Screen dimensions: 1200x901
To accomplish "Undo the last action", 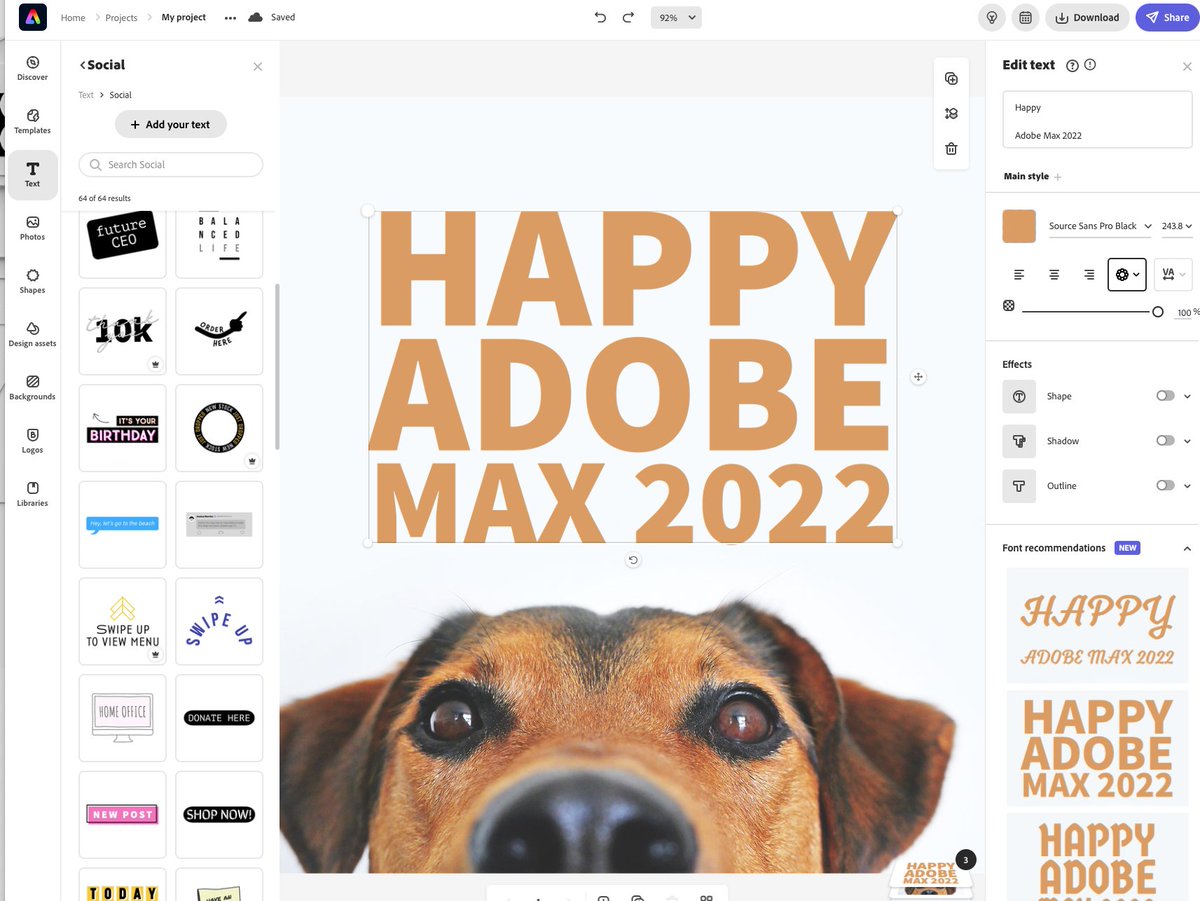I will 600,17.
